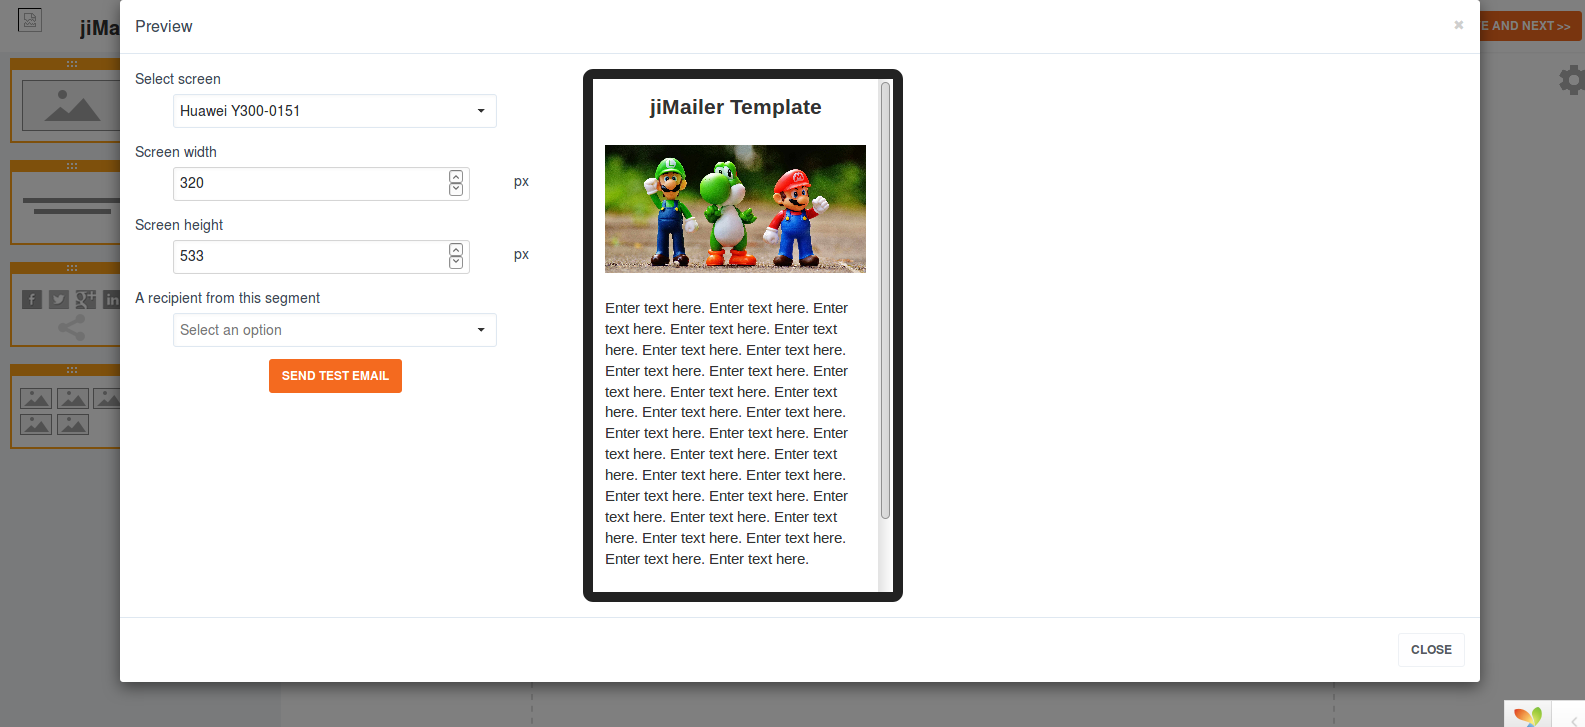This screenshot has height=727, width=1585.
Task: Click the jiMailer Template heading in preview
Action: (735, 107)
